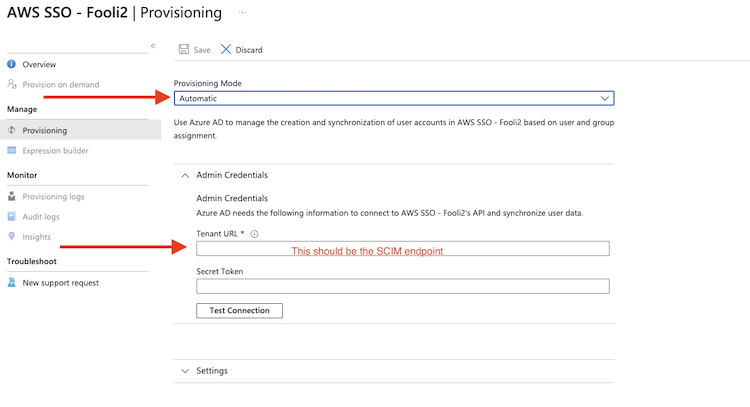Click the Provisioning Mode label
Image resolution: width=750 pixels, height=407 pixels.
click(x=208, y=83)
